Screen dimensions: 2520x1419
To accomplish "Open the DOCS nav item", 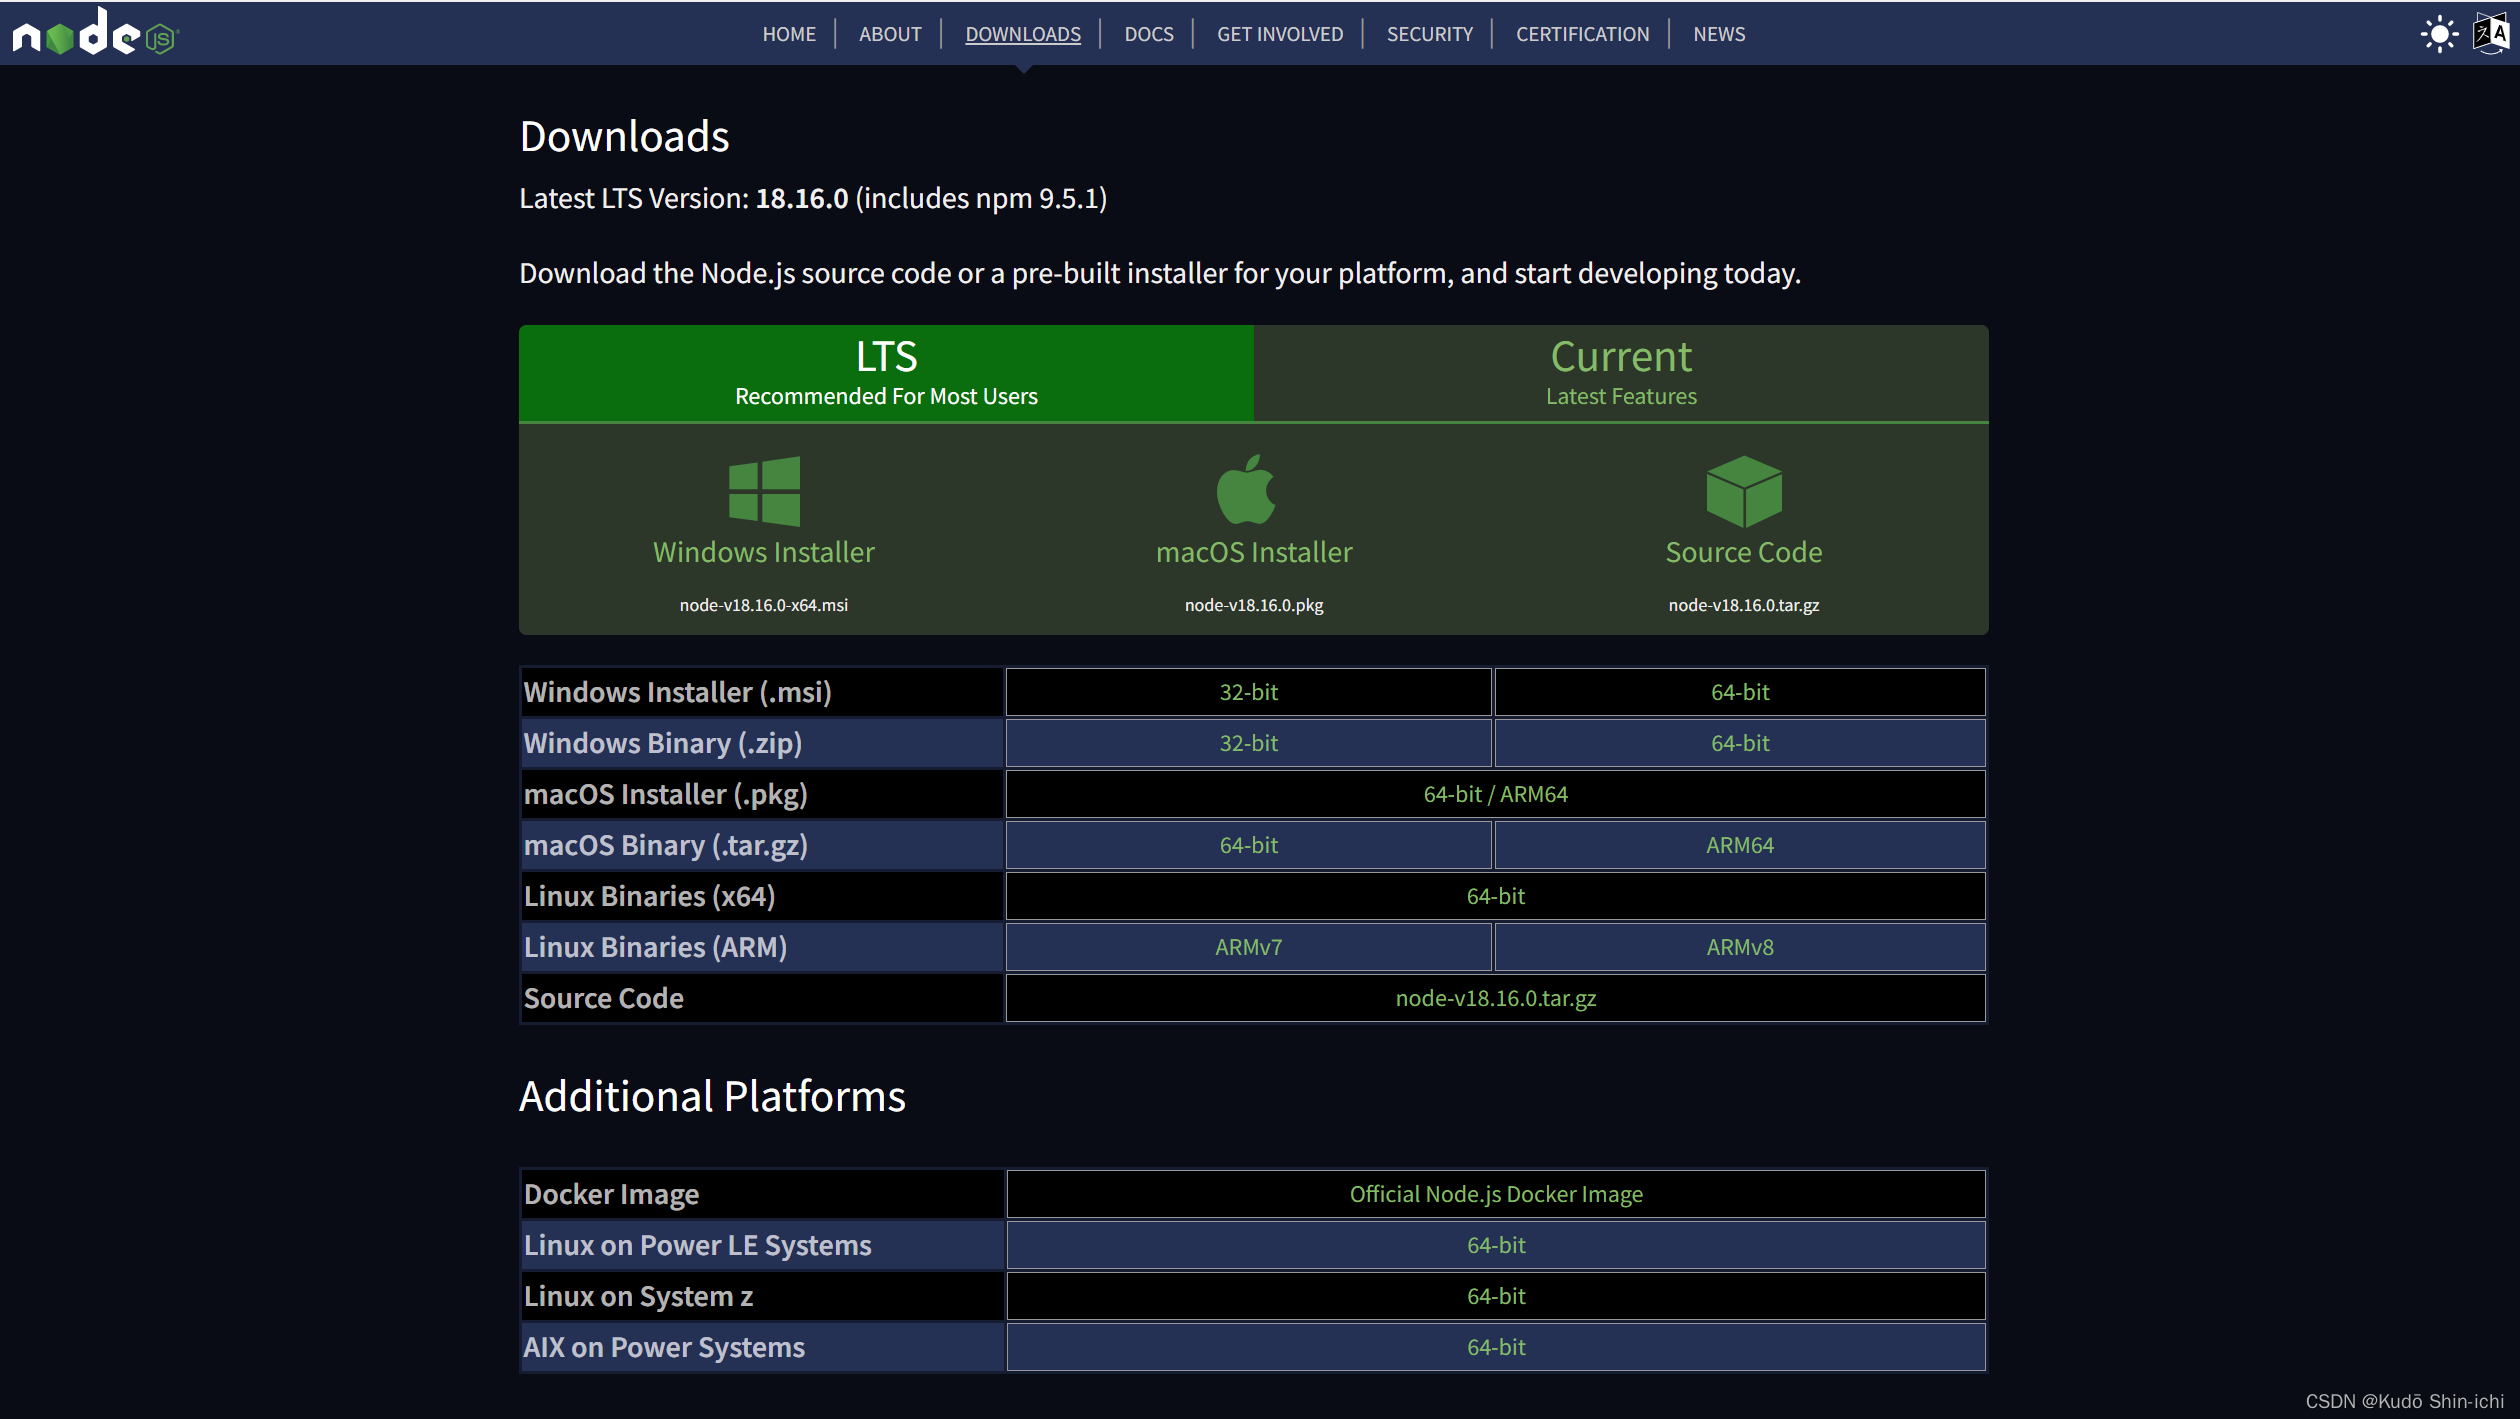I will 1149,34.
